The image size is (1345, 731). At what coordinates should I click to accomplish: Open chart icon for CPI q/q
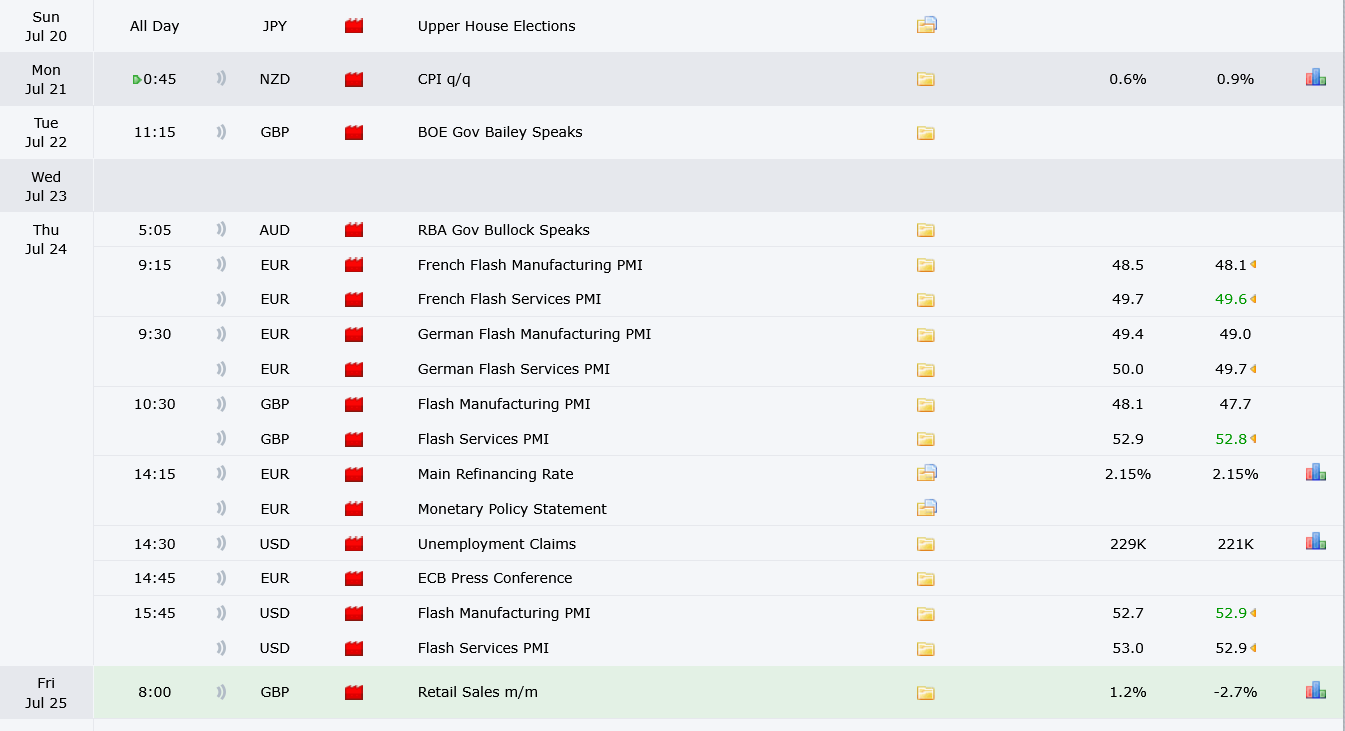click(x=1316, y=78)
